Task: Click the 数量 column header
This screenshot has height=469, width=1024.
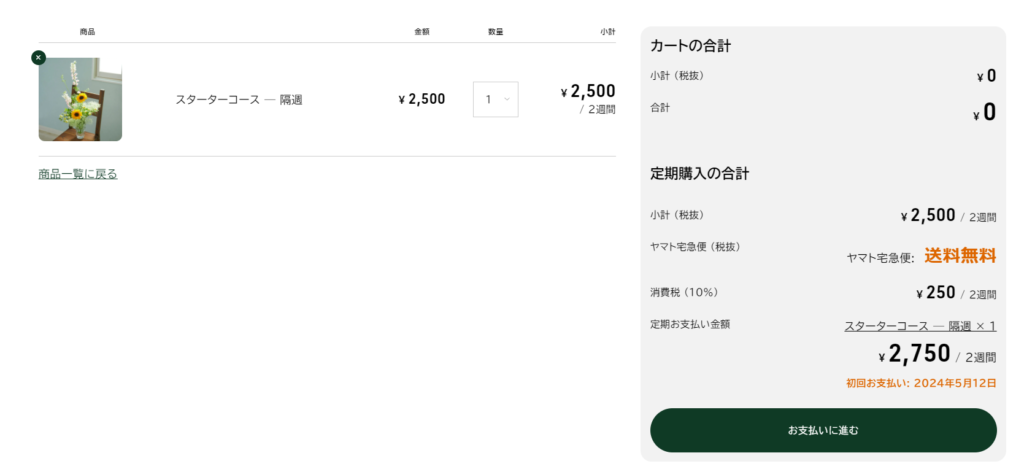Action: click(x=496, y=31)
